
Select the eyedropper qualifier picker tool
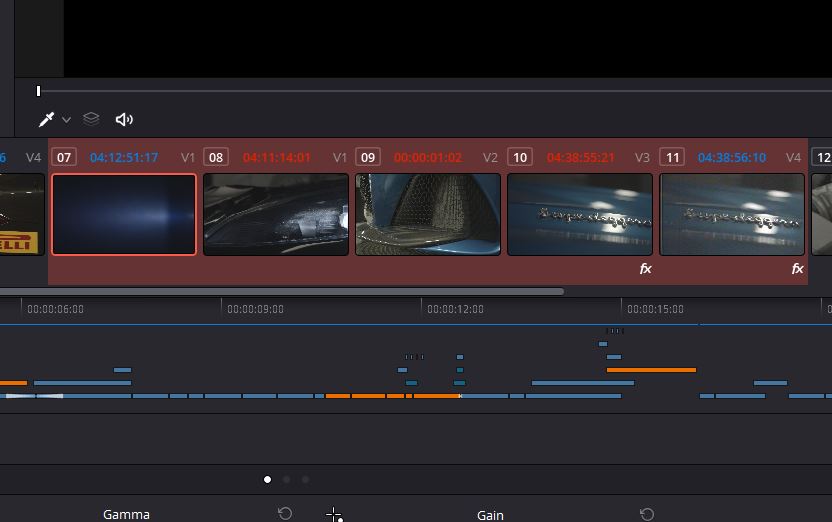(47, 119)
